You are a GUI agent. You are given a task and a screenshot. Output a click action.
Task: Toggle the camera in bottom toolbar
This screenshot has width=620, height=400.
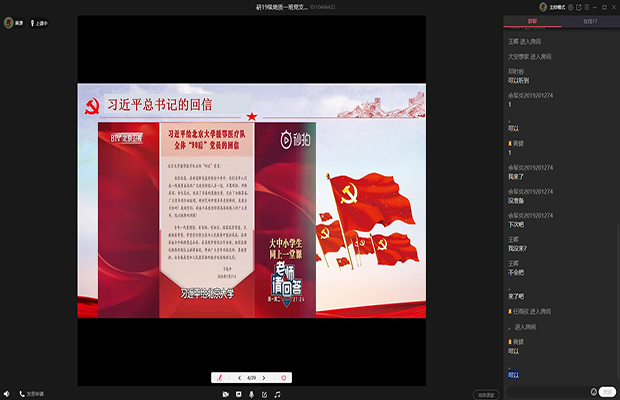225,394
